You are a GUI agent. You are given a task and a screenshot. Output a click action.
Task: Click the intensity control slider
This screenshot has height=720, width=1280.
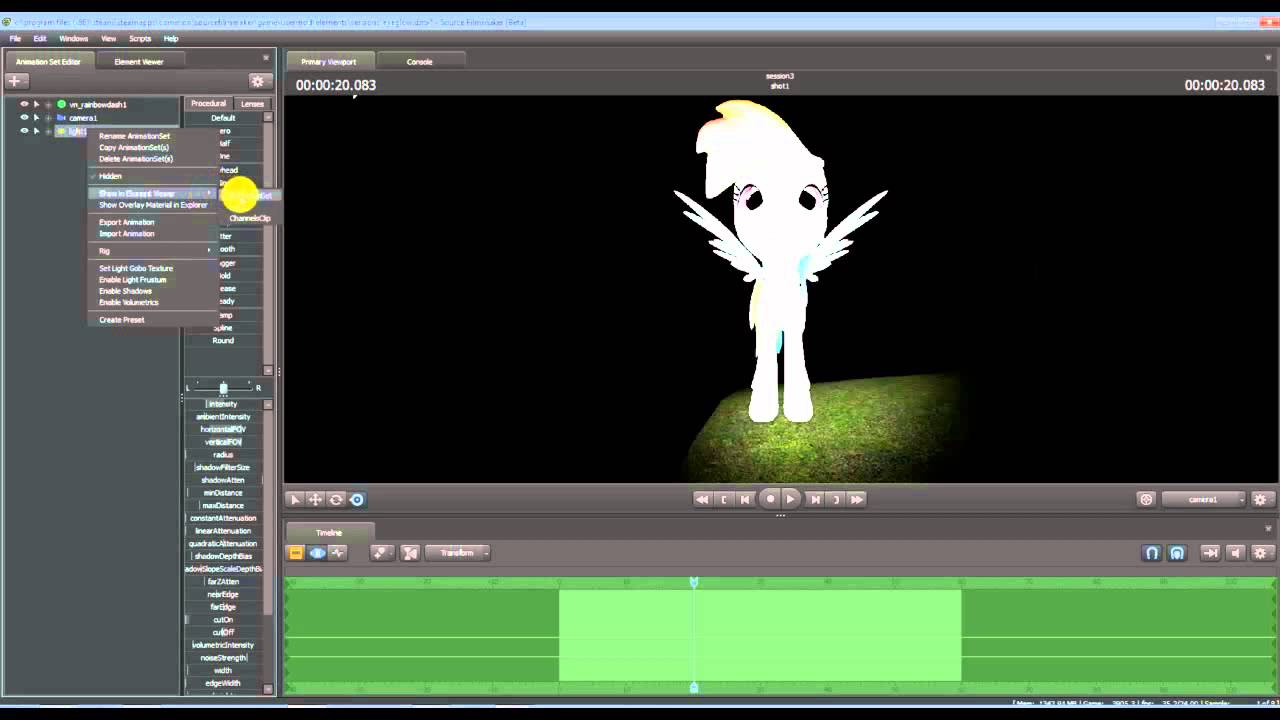223,404
